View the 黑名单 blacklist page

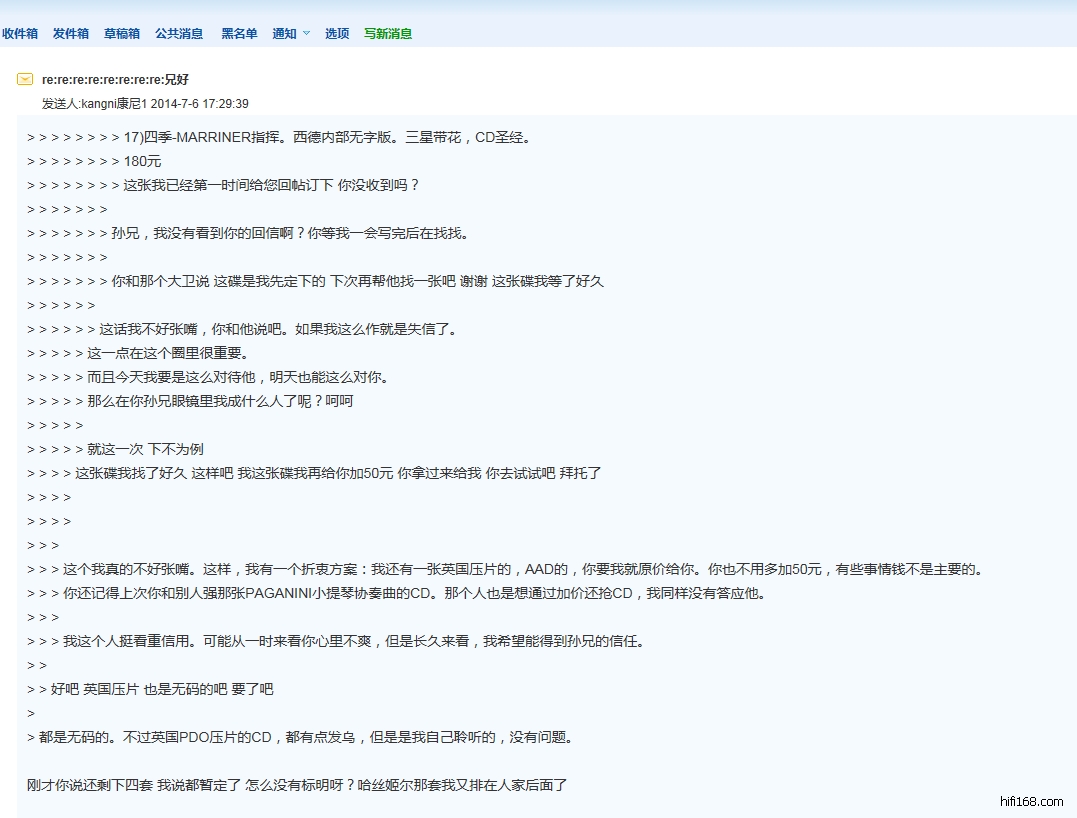tap(239, 33)
